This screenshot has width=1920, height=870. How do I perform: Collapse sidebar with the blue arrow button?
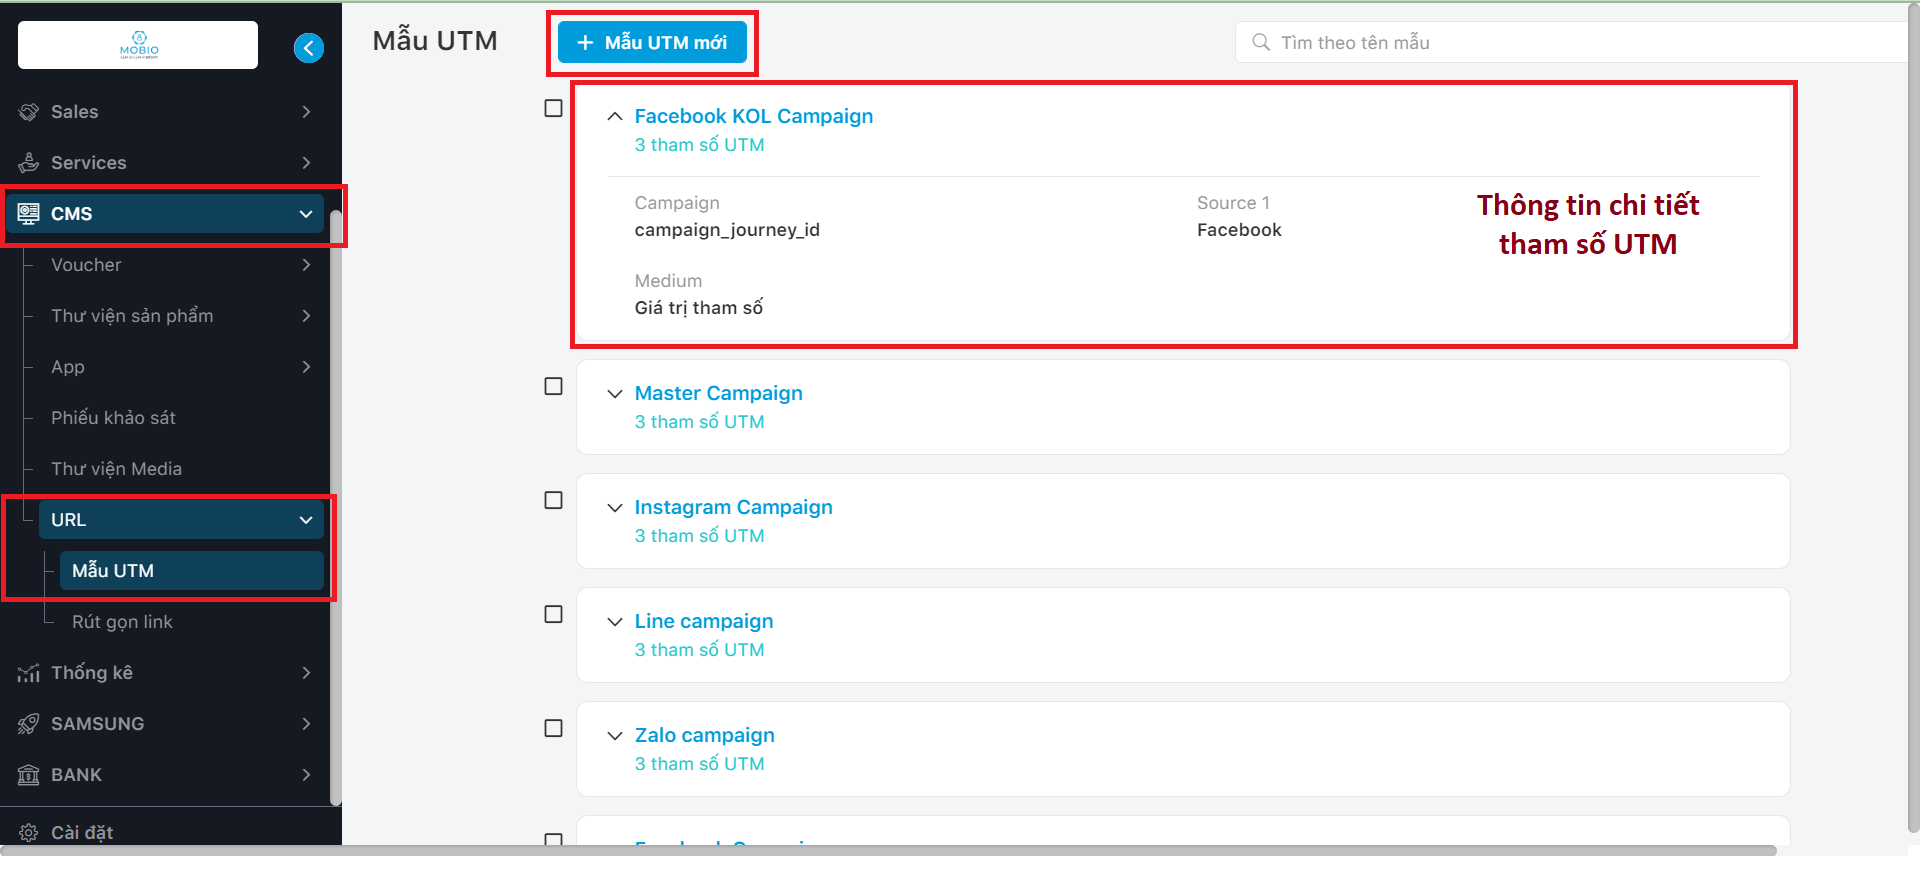tap(309, 48)
